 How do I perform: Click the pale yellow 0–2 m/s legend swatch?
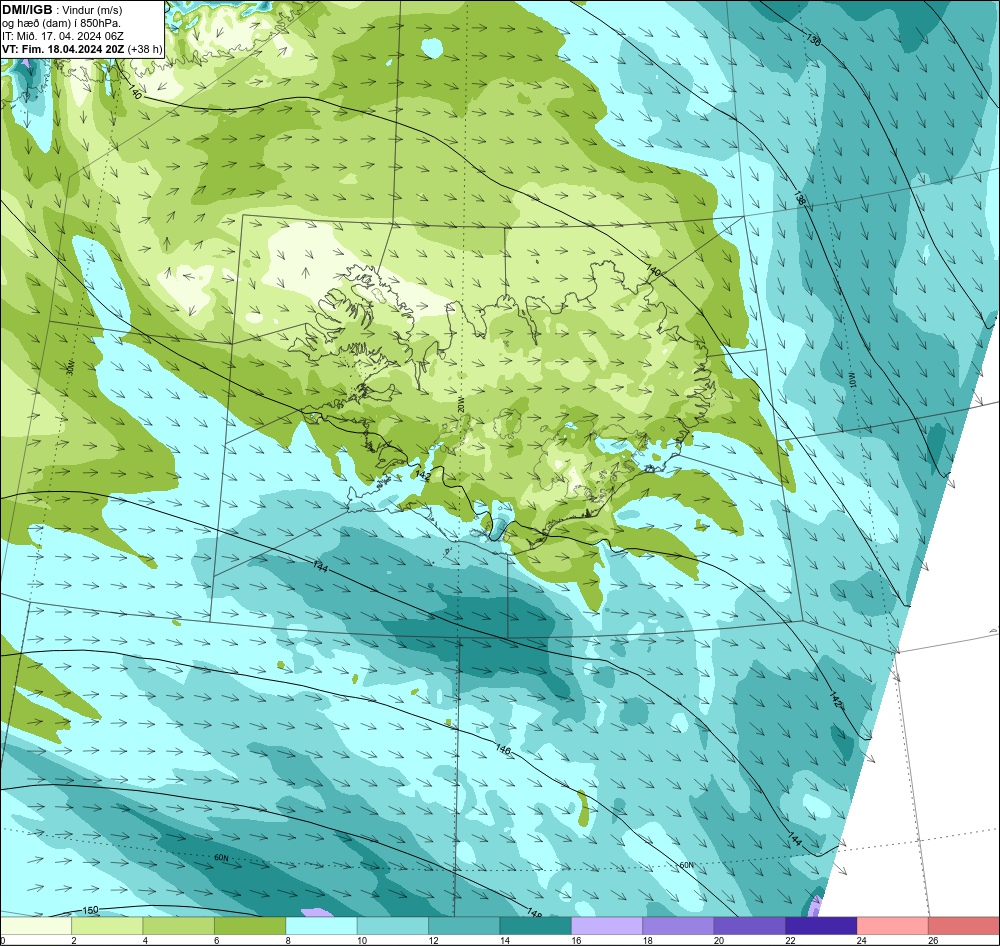tap(36, 926)
